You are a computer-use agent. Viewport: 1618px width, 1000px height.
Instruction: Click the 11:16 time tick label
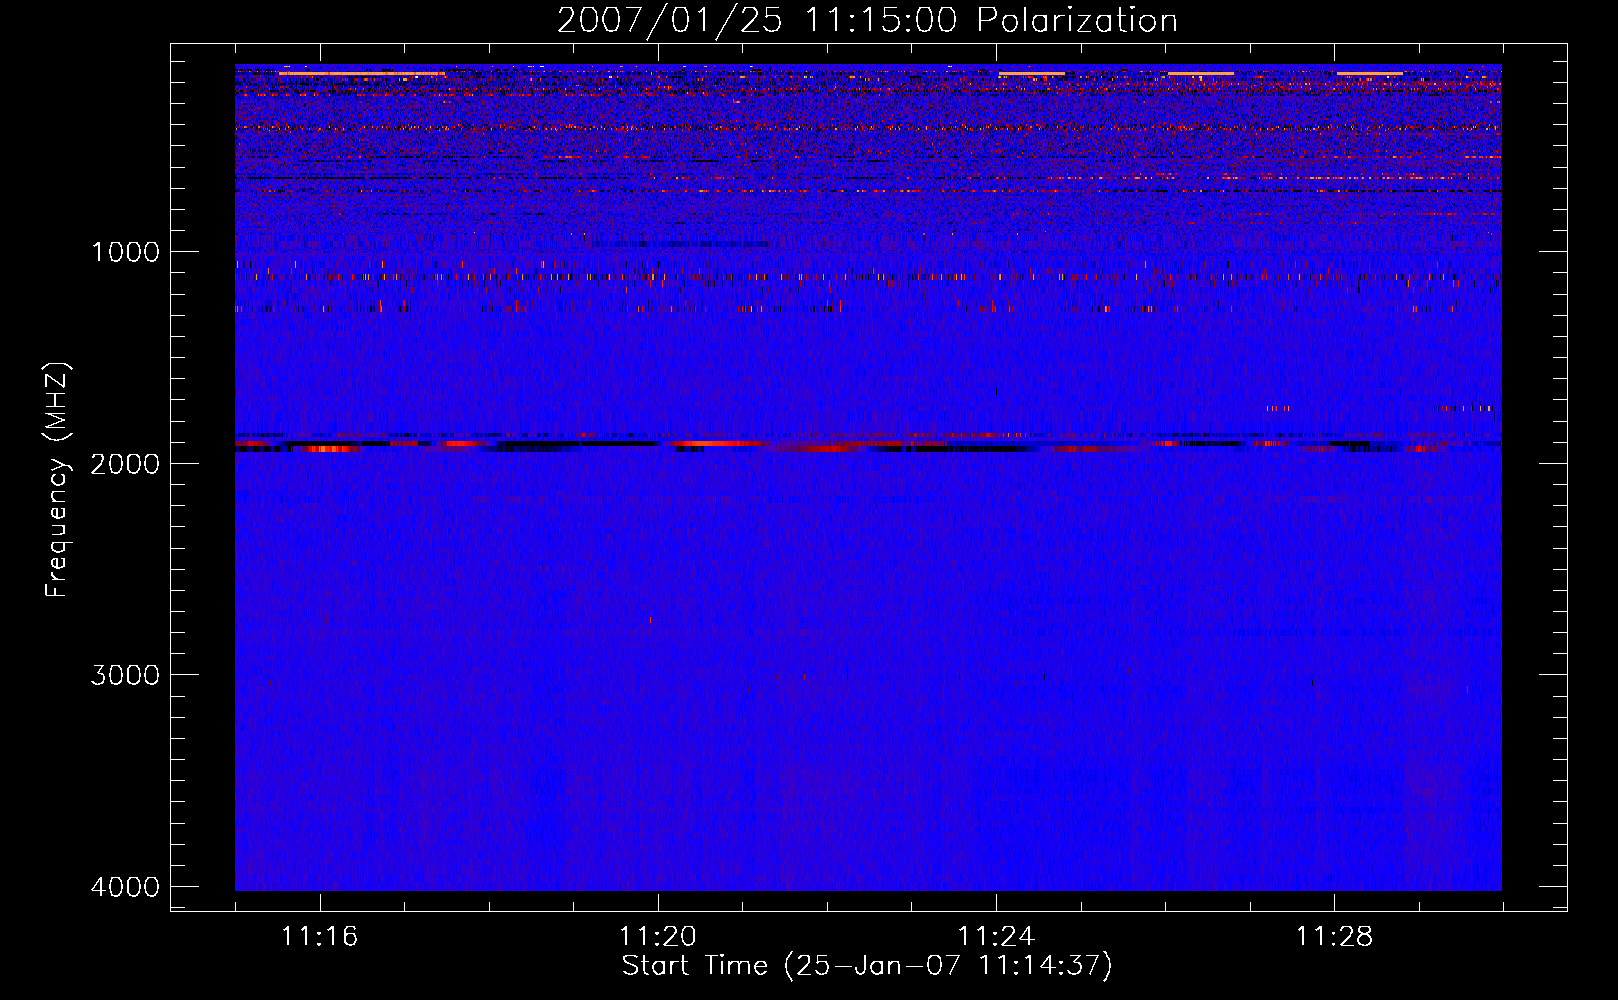[x=320, y=937]
